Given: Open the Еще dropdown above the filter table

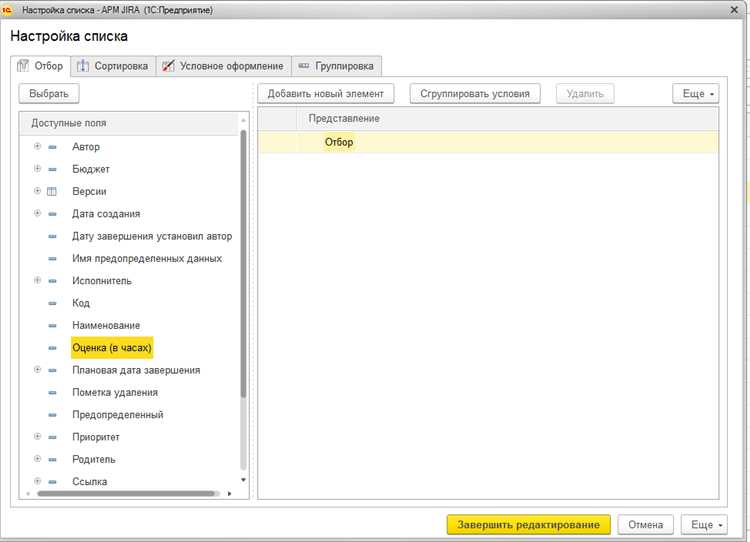Looking at the screenshot, I should [695, 94].
